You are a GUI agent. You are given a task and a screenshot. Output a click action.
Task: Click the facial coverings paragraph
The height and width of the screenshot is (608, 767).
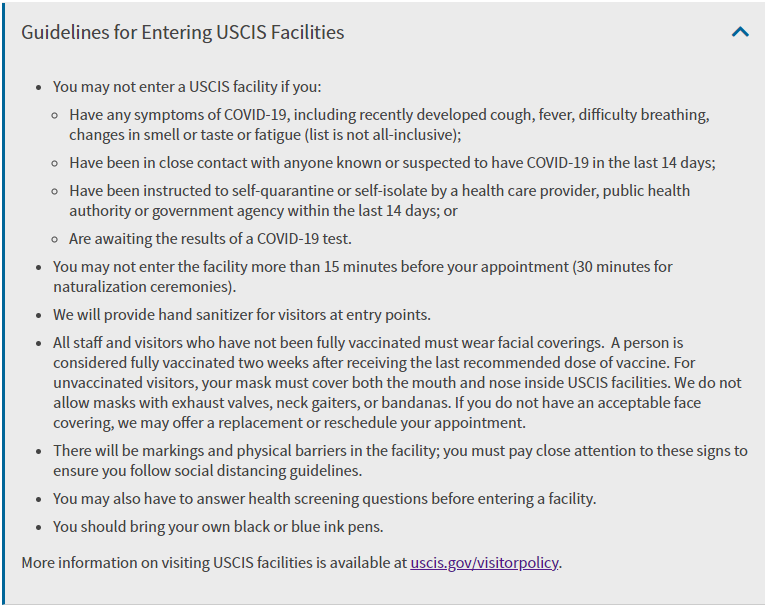click(397, 383)
